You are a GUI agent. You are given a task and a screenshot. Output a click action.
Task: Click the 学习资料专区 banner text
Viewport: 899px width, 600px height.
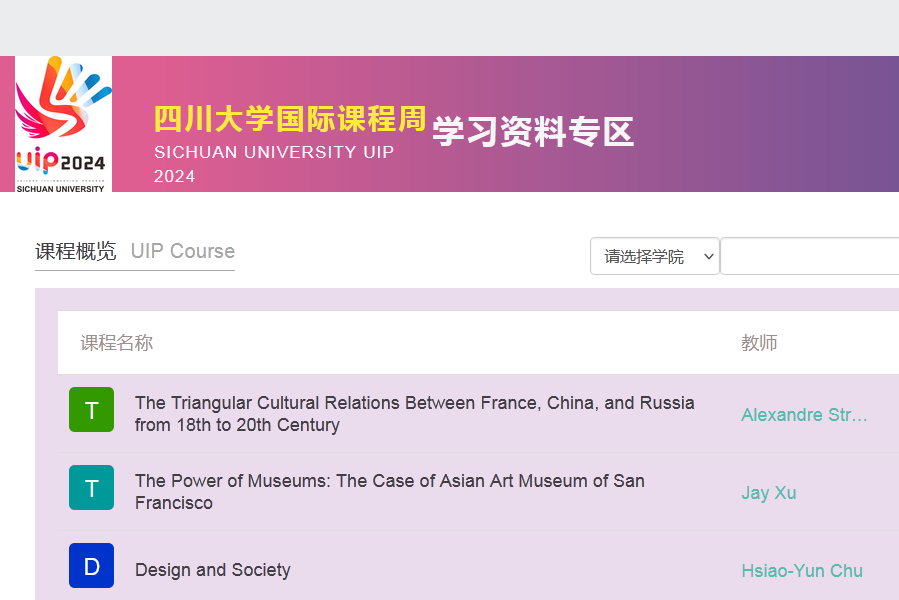[x=533, y=132]
